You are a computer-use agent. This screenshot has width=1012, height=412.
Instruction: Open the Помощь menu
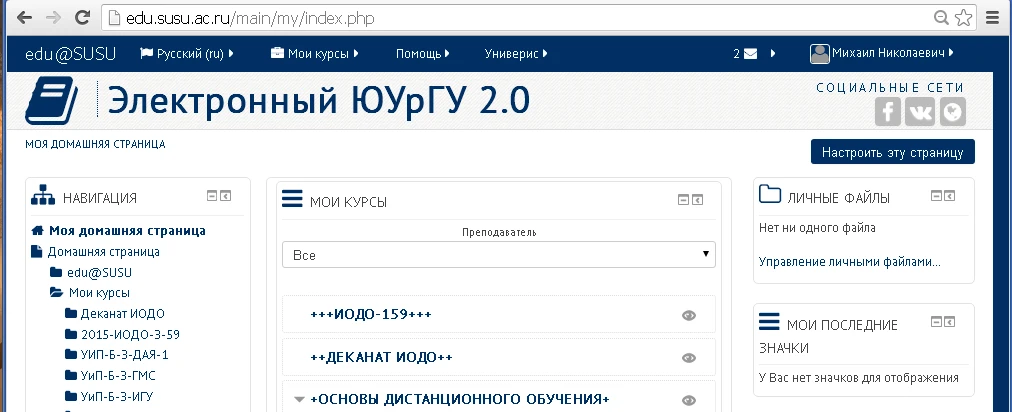tap(423, 54)
